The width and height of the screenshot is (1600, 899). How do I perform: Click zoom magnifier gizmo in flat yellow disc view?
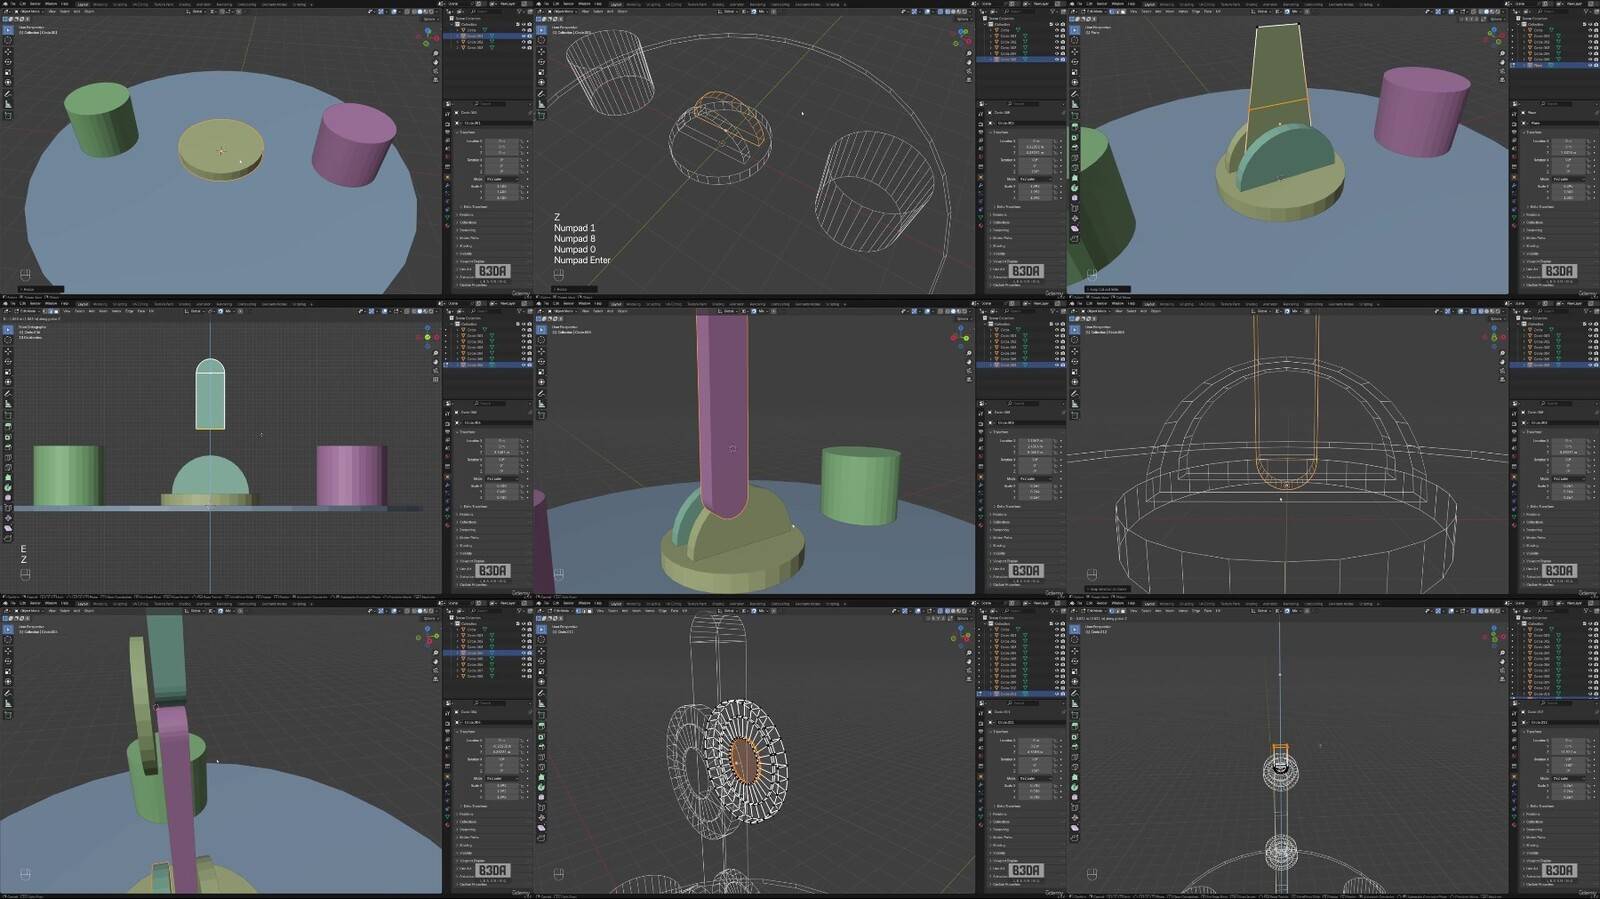click(436, 54)
